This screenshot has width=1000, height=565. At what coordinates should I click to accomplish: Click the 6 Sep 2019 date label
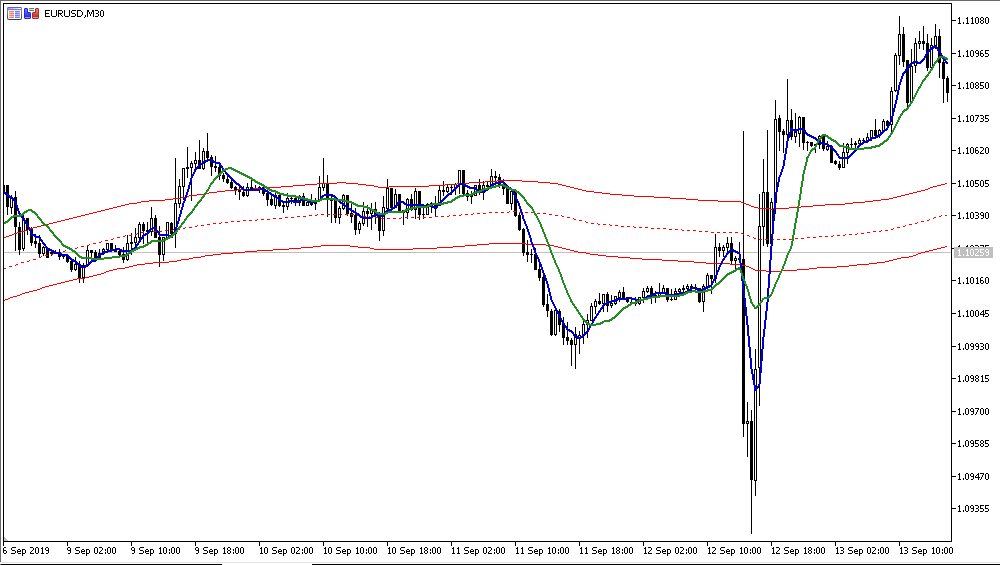click(x=26, y=550)
